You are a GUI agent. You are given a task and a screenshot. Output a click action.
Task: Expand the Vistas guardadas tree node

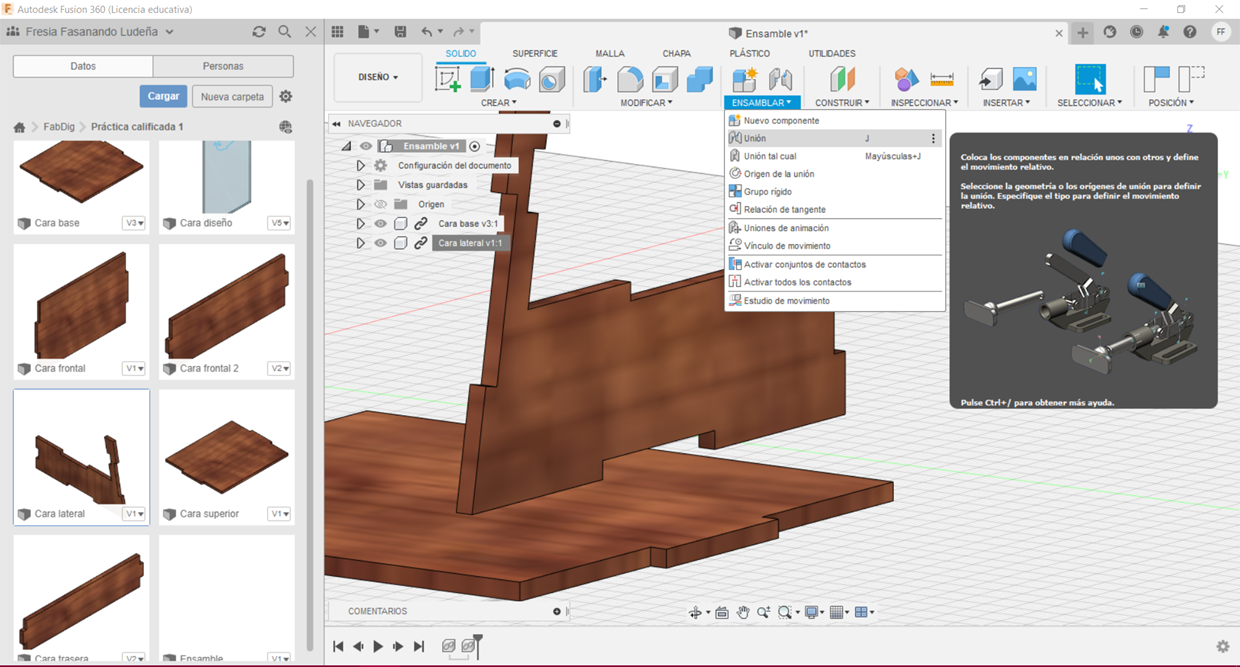(360, 185)
